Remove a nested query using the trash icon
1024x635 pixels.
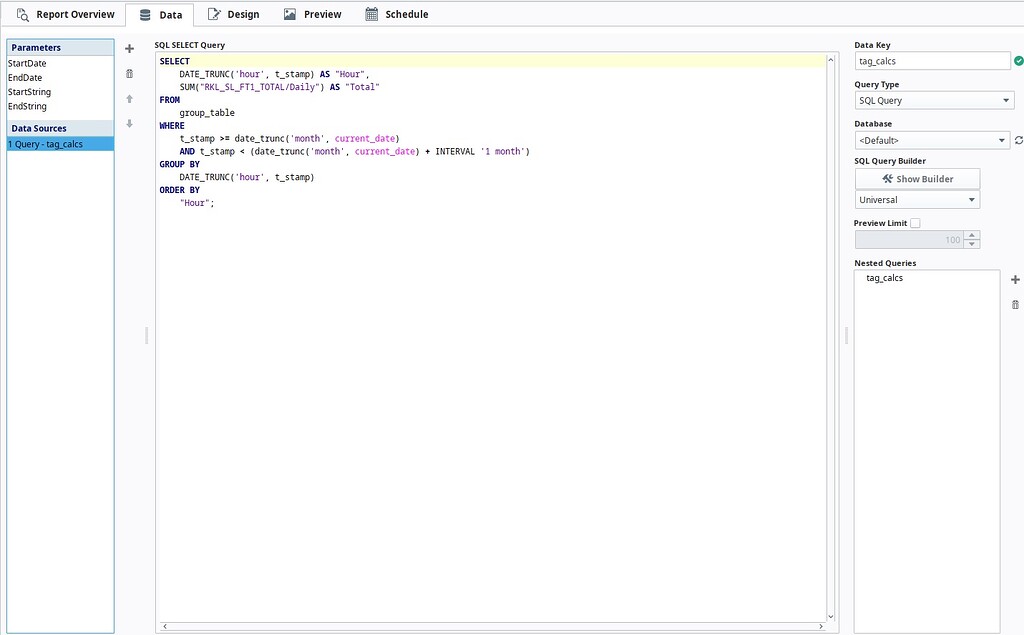(1015, 303)
